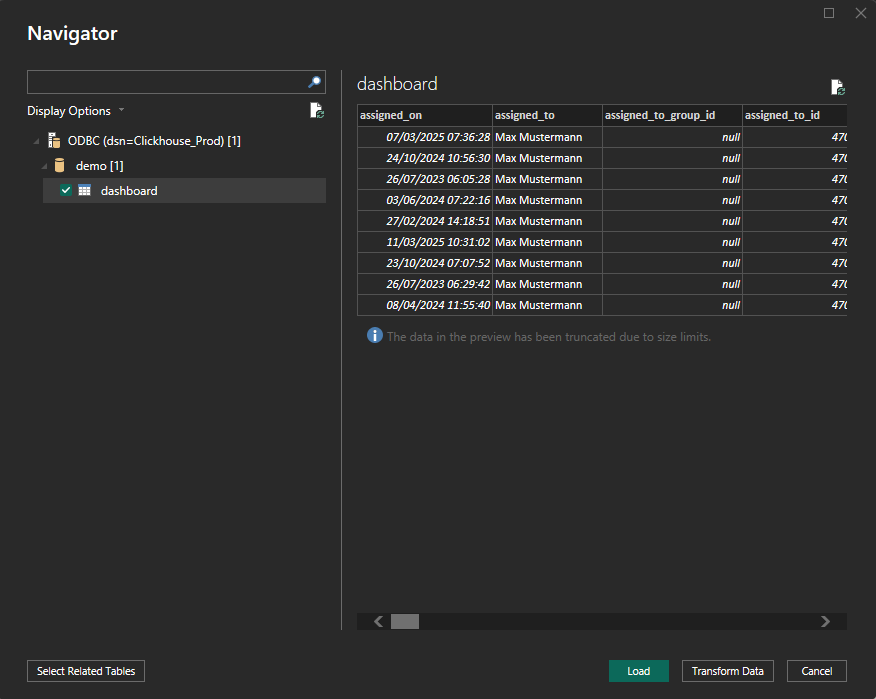
Task: Click the cell 03/06/2024 07:22:16
Action: [x=425, y=200]
